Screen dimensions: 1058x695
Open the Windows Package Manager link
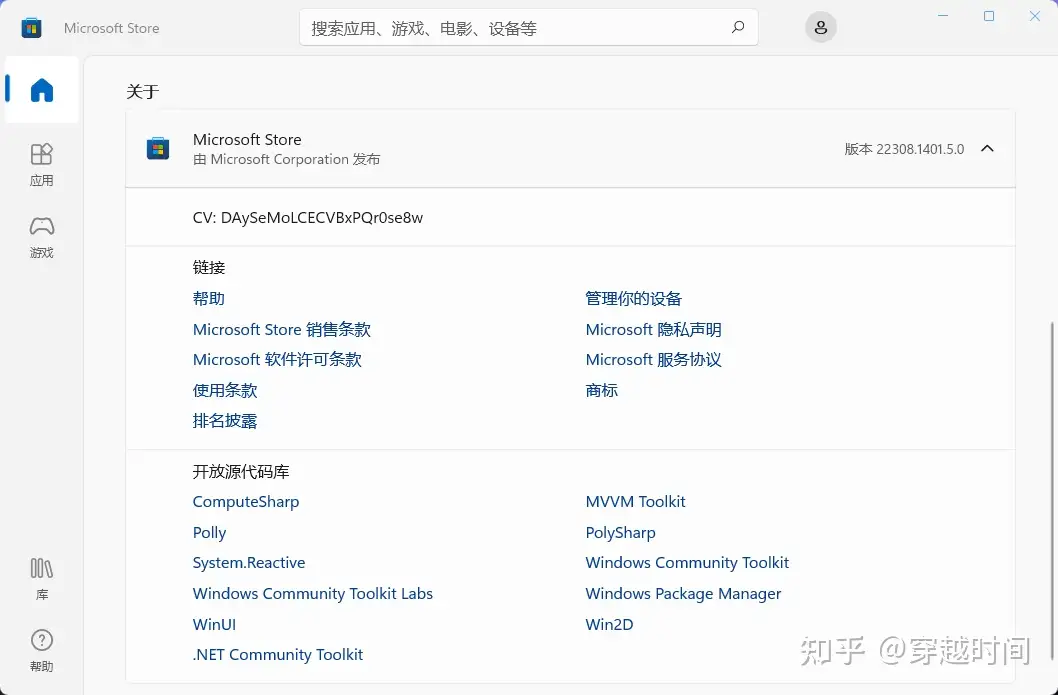click(x=683, y=594)
